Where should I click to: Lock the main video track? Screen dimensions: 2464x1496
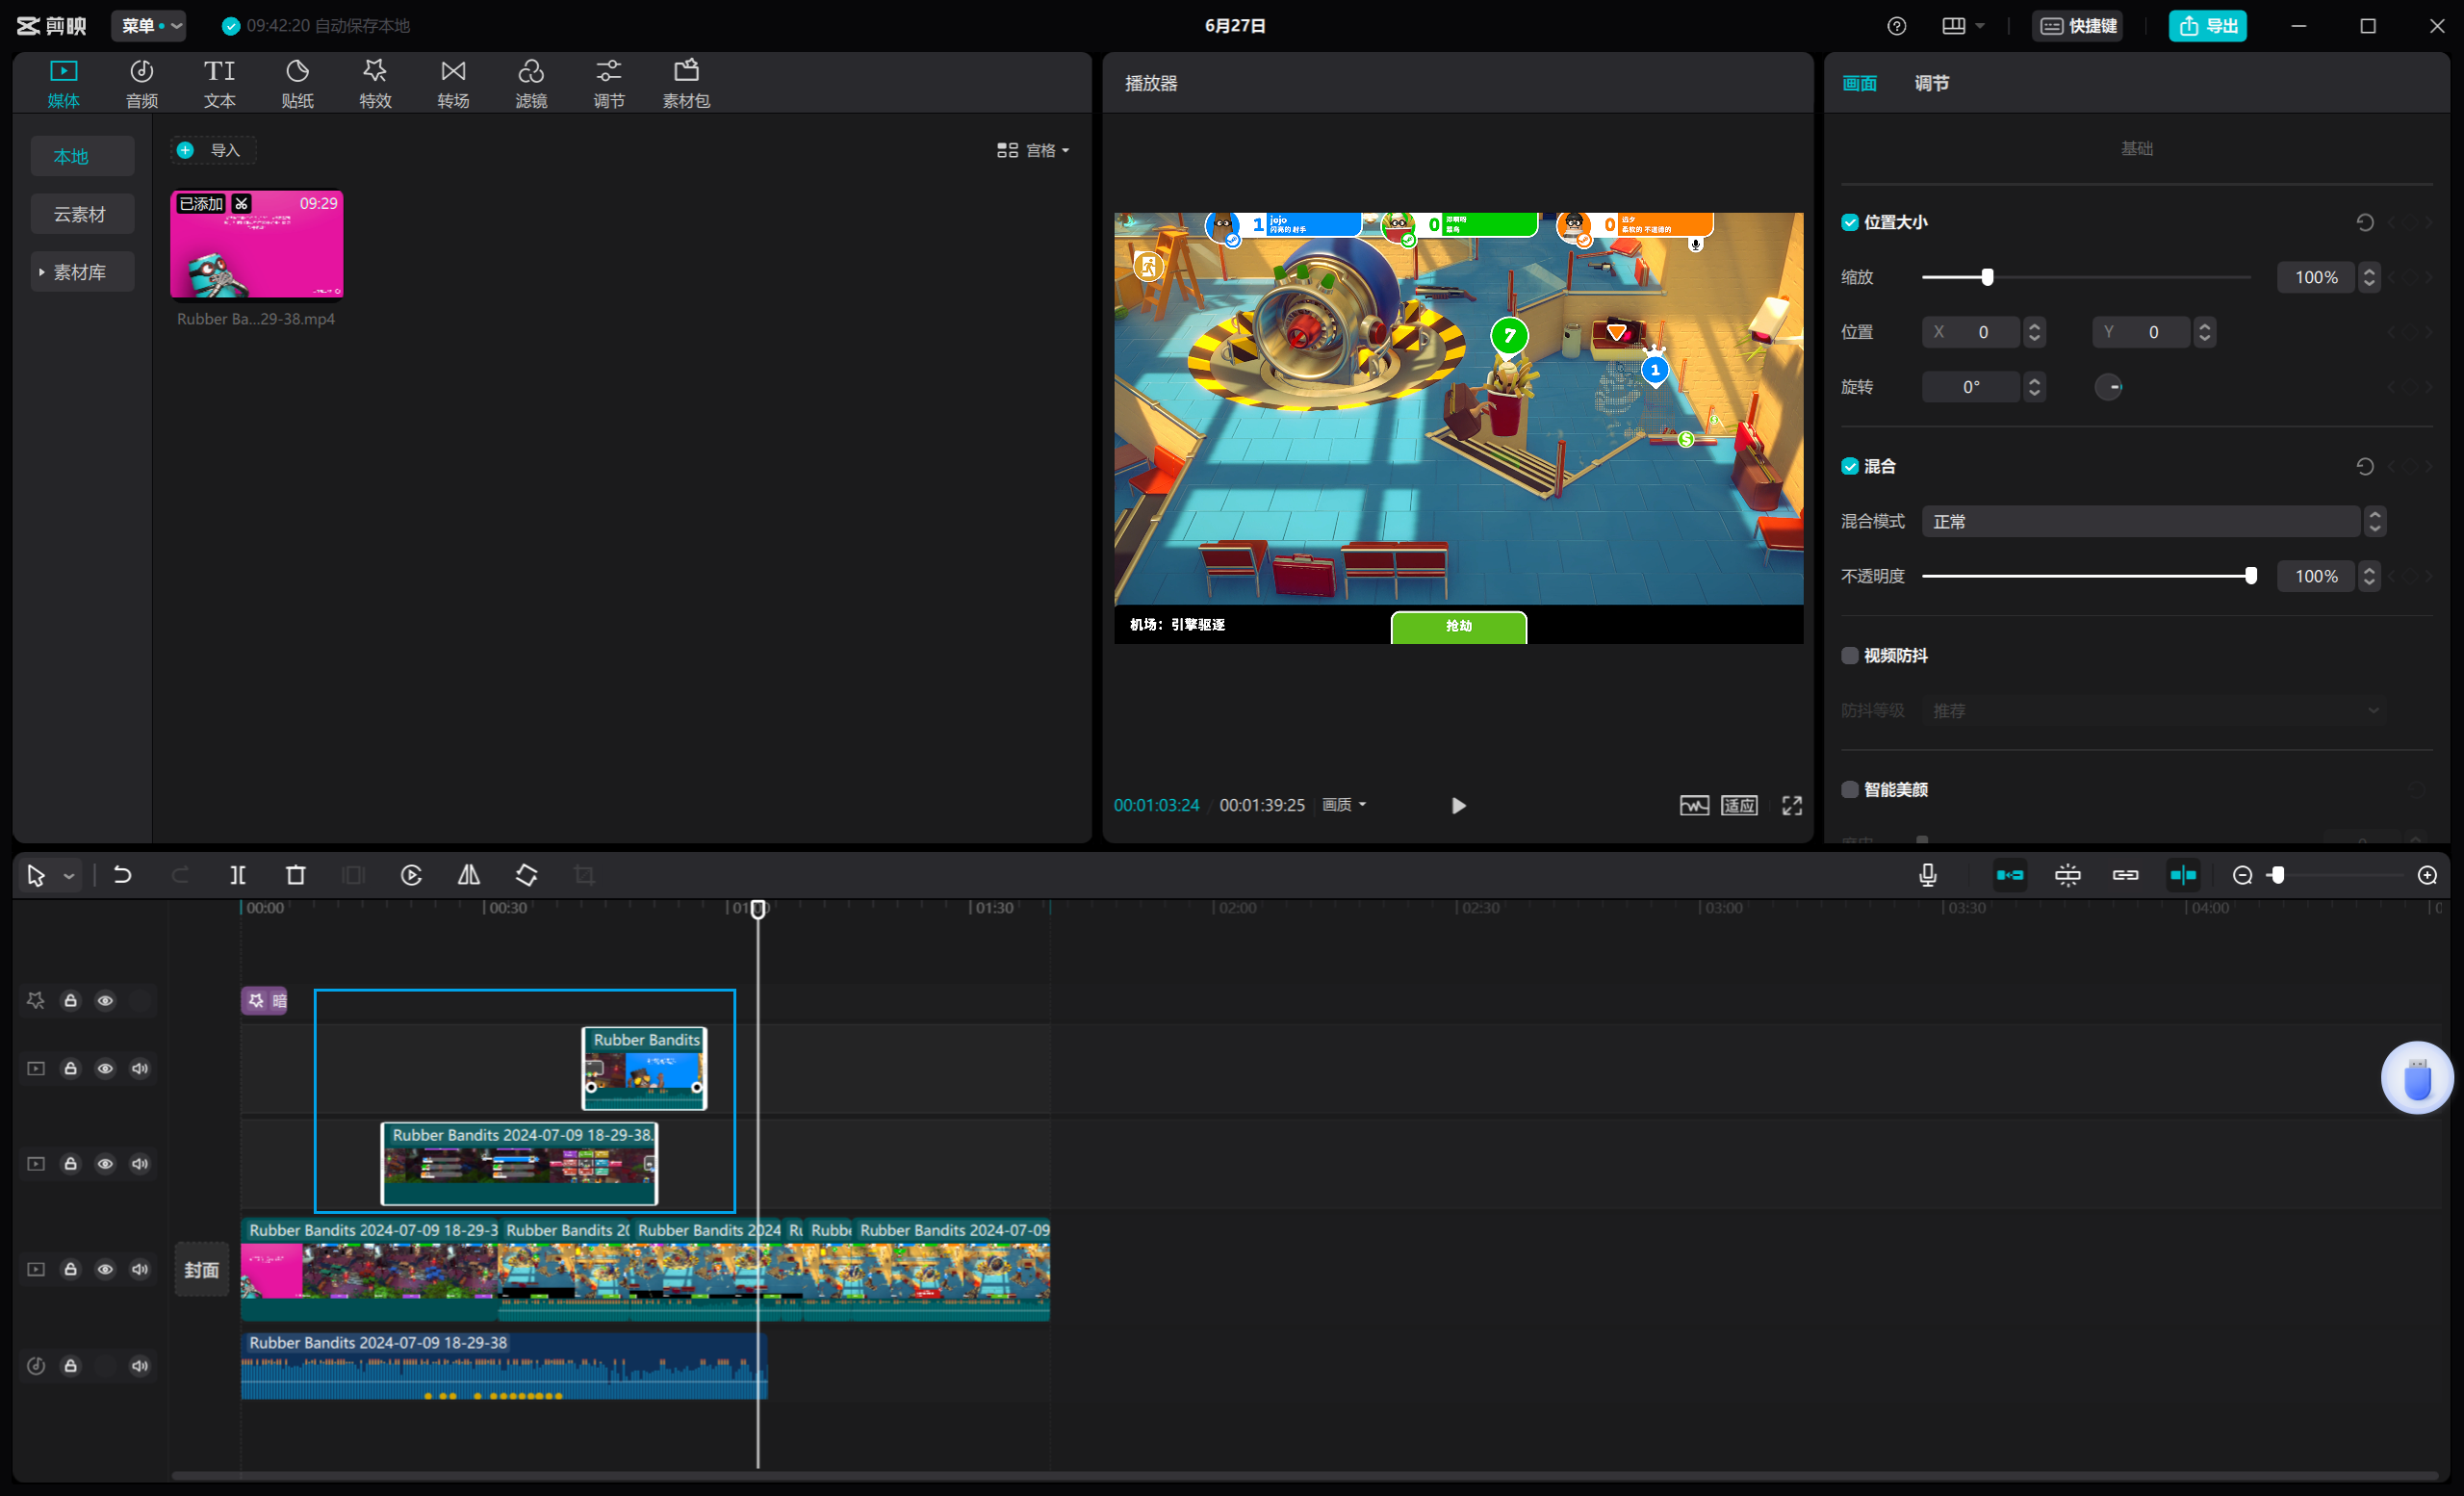(70, 1269)
